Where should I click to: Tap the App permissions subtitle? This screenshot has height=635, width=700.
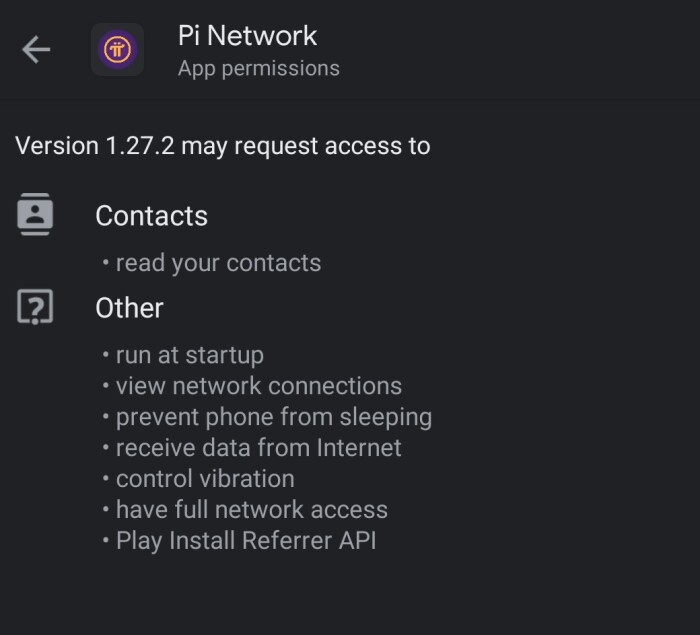coord(258,69)
